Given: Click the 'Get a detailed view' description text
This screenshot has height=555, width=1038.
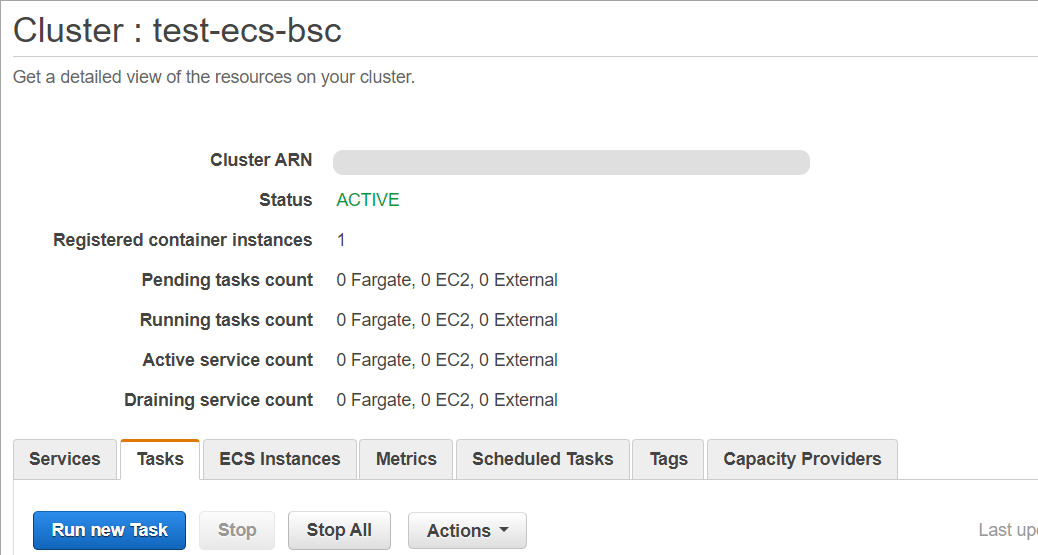Looking at the screenshot, I should coord(214,77).
